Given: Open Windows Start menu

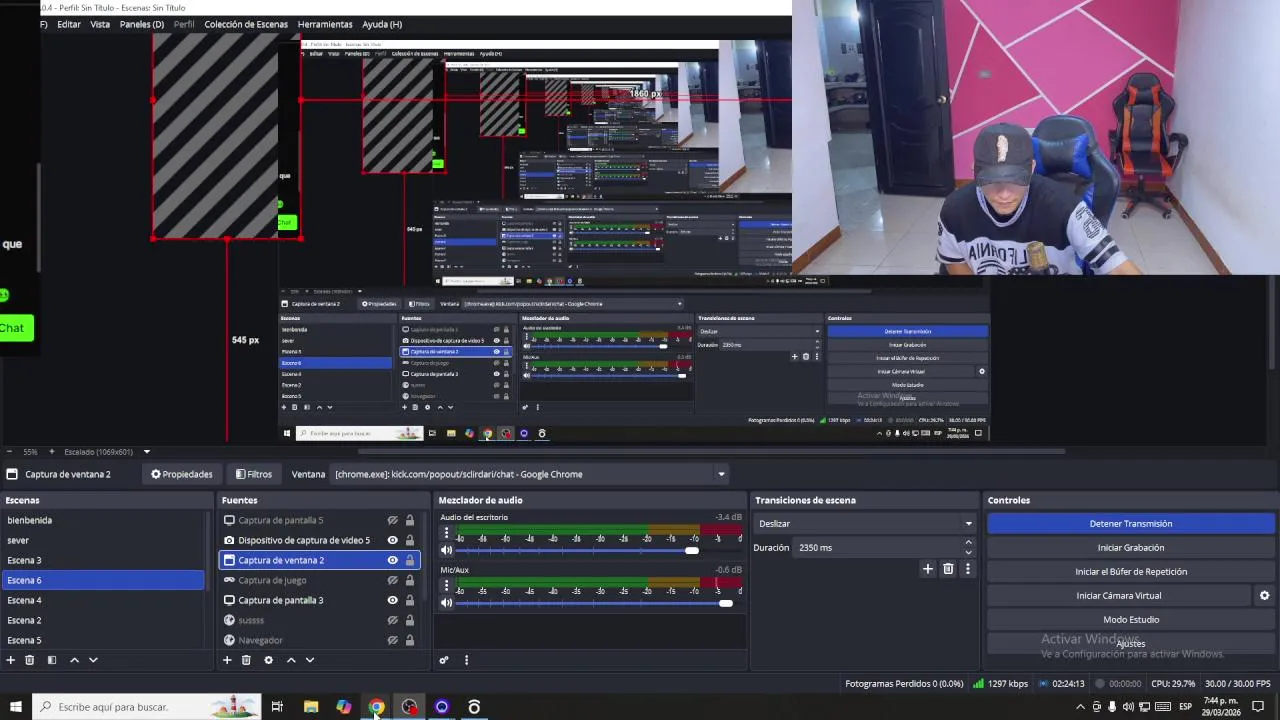Looking at the screenshot, I should (15, 707).
